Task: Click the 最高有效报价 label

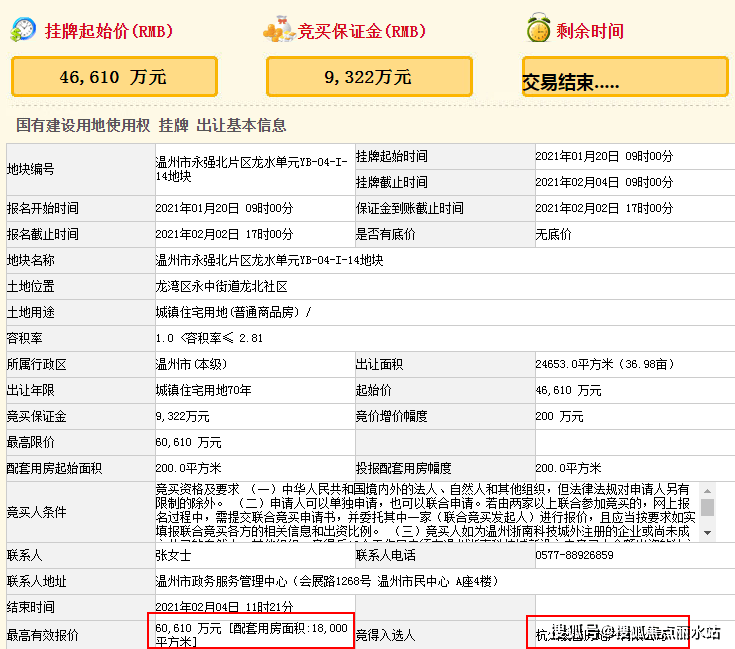Action: (43, 636)
